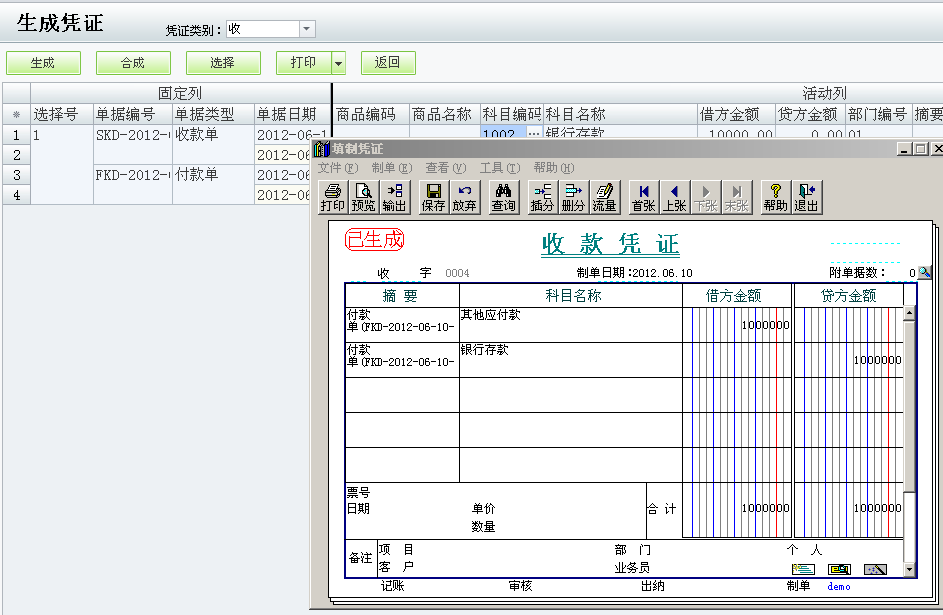This screenshot has width=943, height=615.
Task: Click the text-lines icon below 个人
Action: (x=803, y=569)
